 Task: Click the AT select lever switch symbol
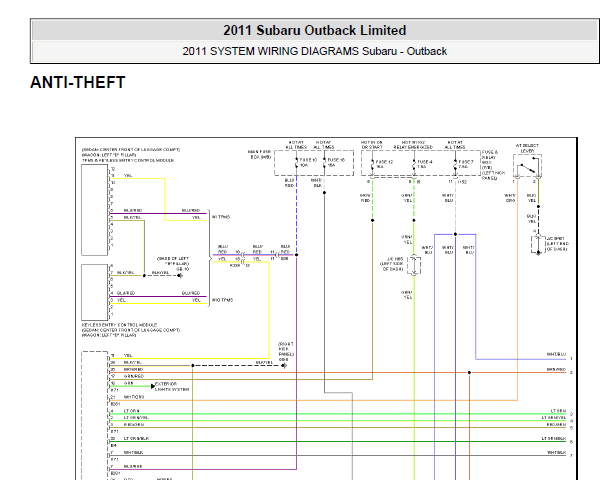(528, 166)
